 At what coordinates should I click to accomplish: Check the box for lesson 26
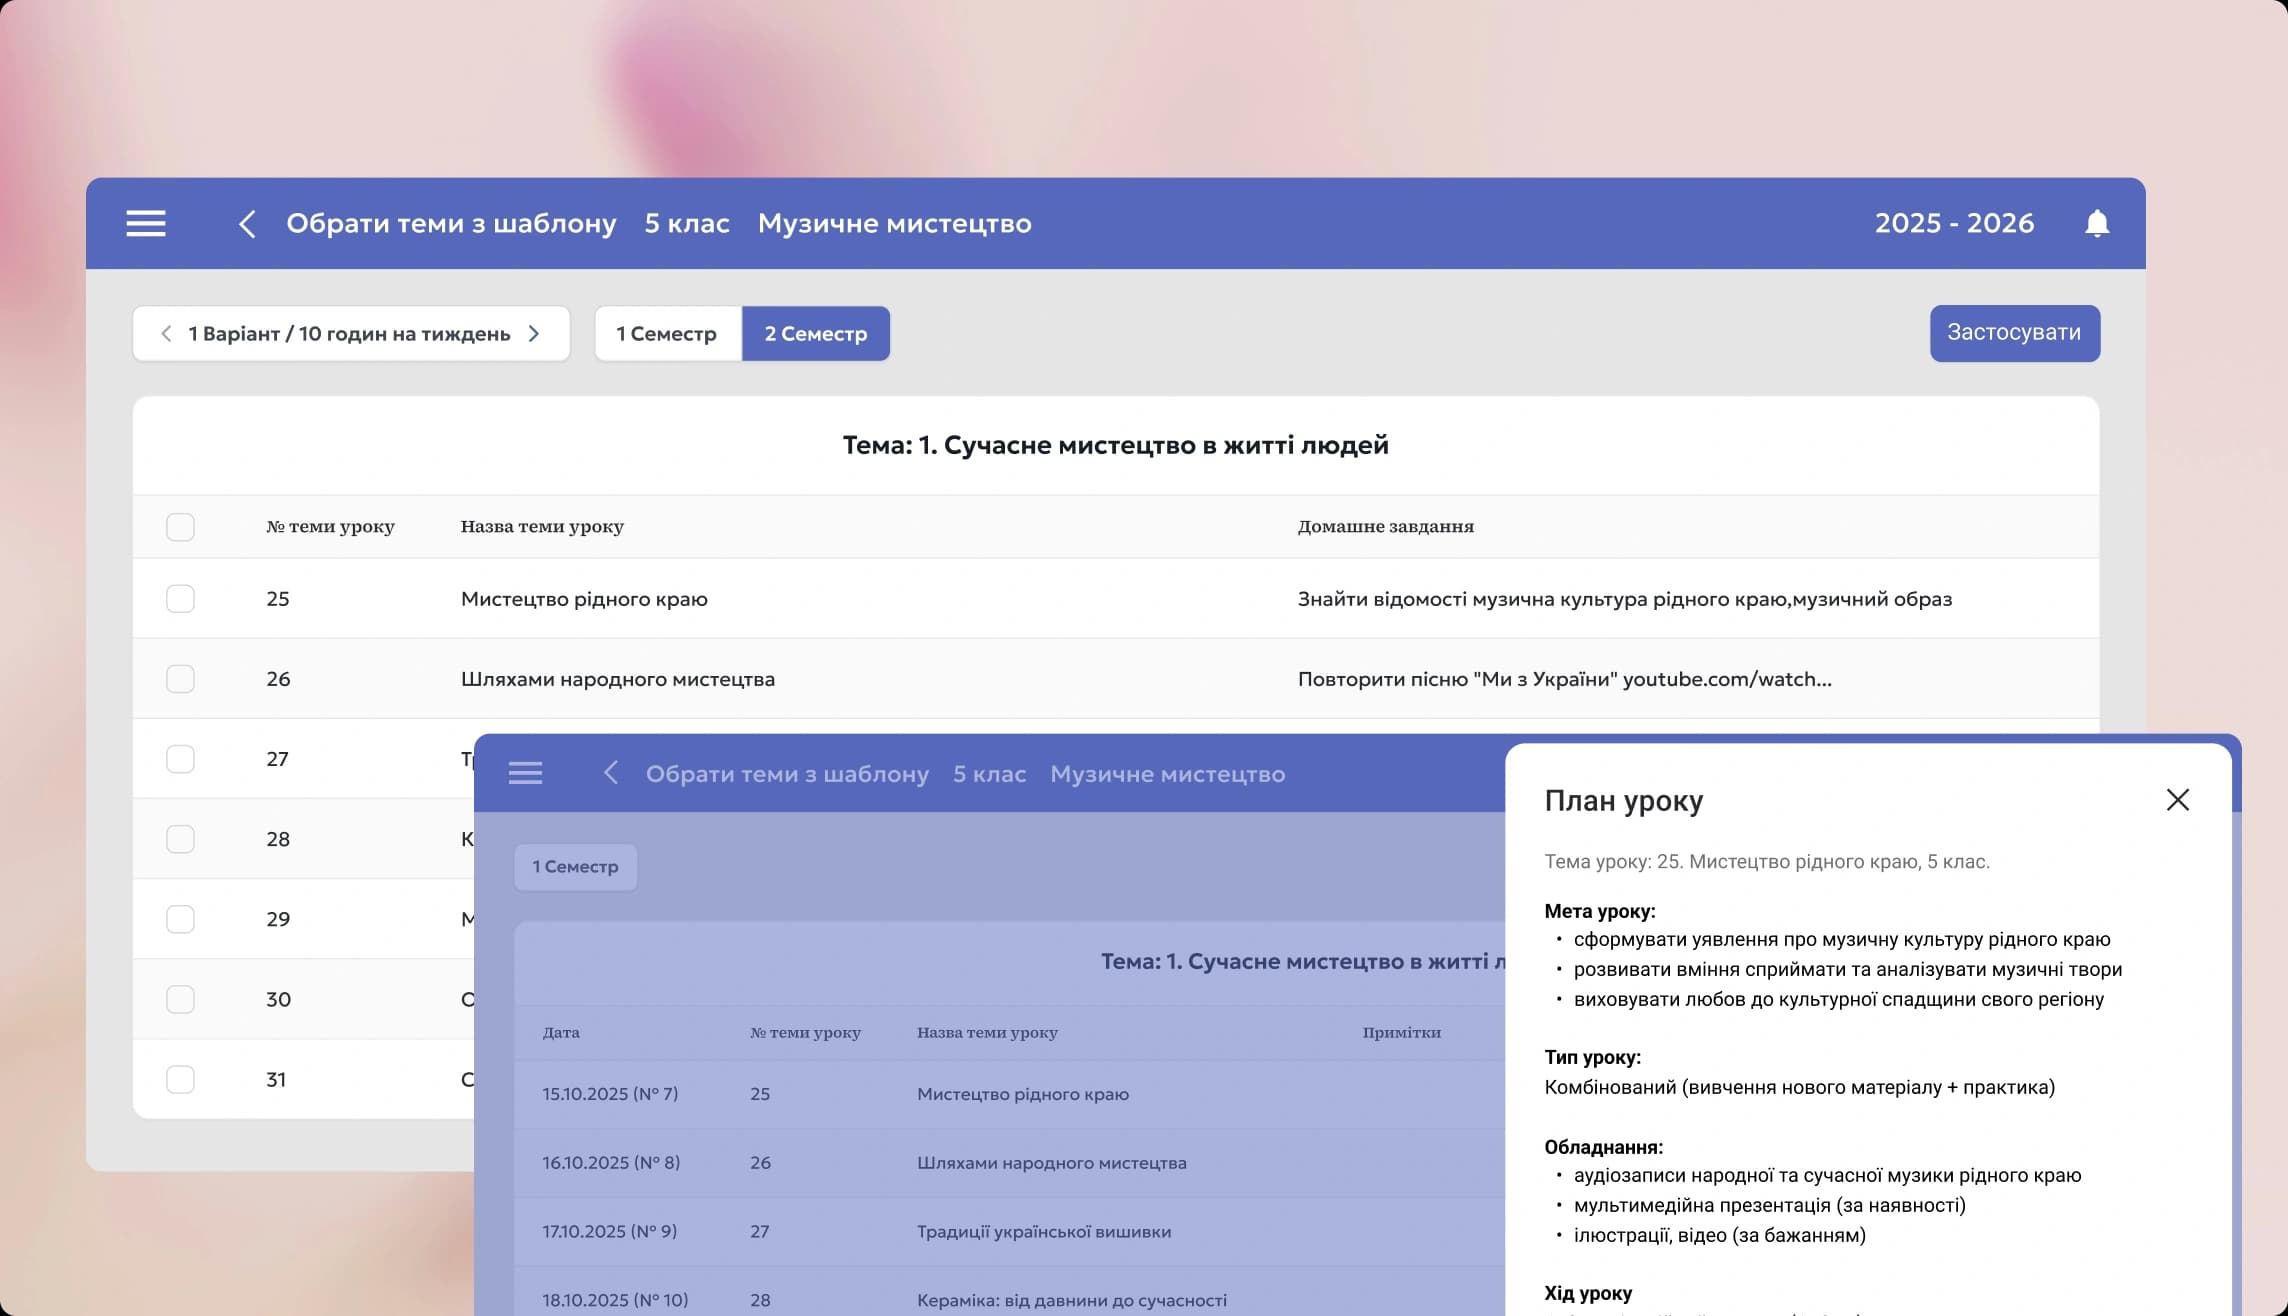pos(180,679)
